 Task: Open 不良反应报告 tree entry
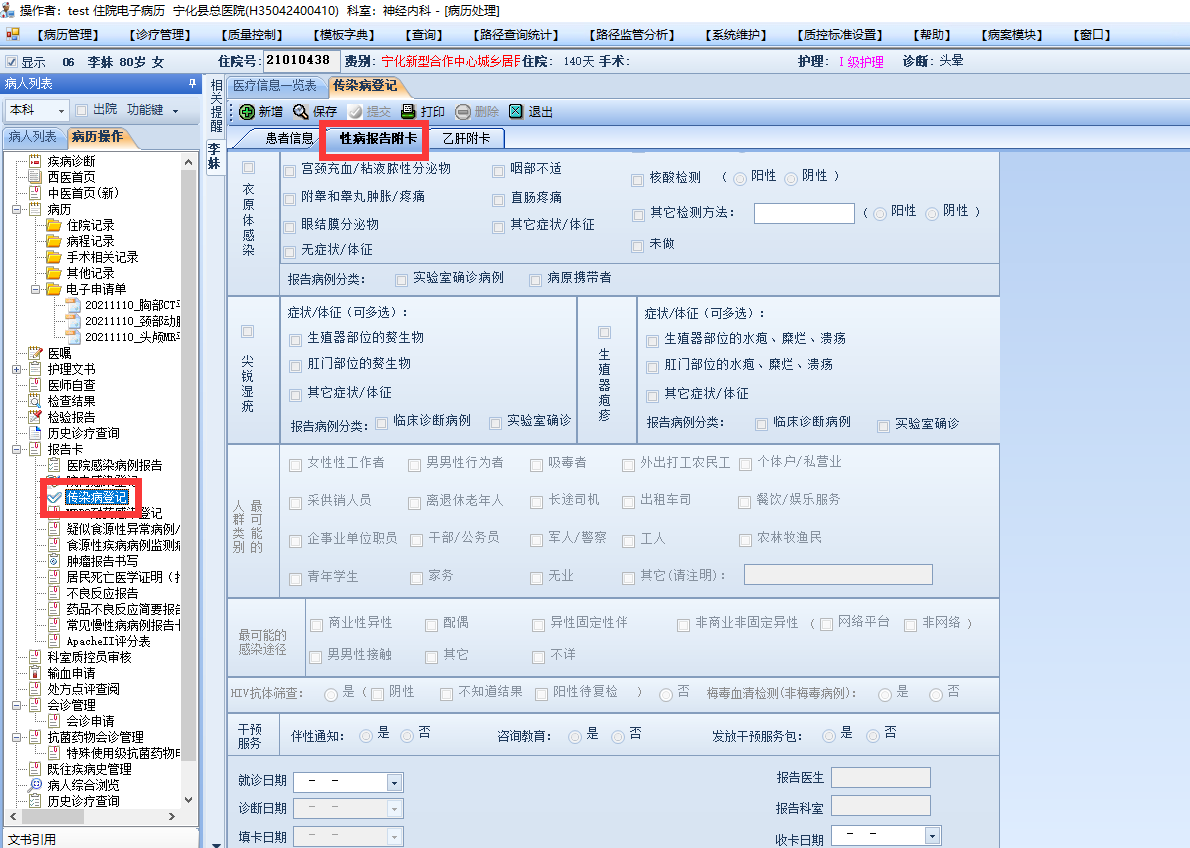[x=102, y=593]
